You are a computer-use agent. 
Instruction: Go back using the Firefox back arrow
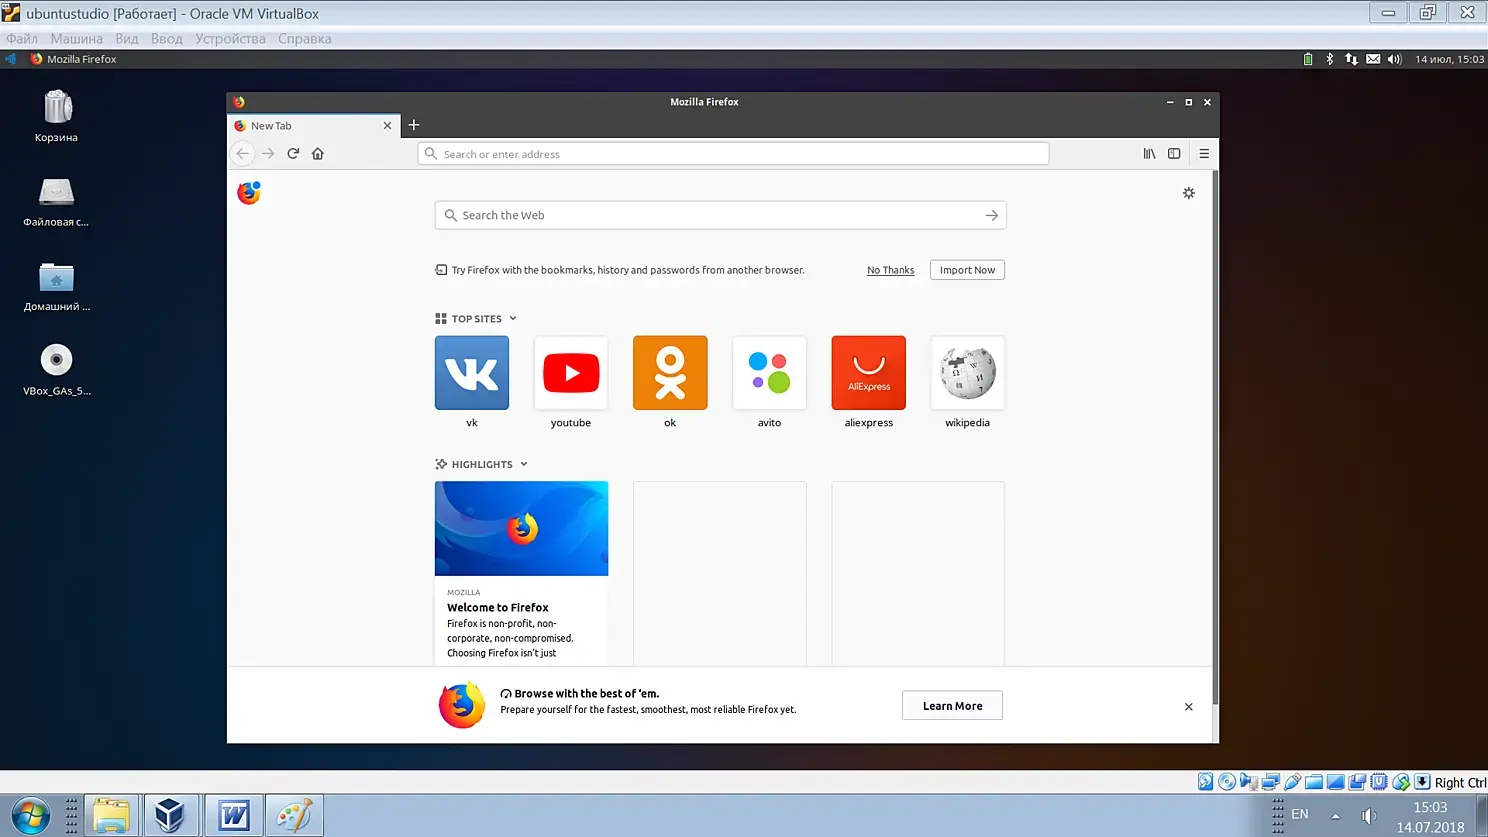point(242,154)
